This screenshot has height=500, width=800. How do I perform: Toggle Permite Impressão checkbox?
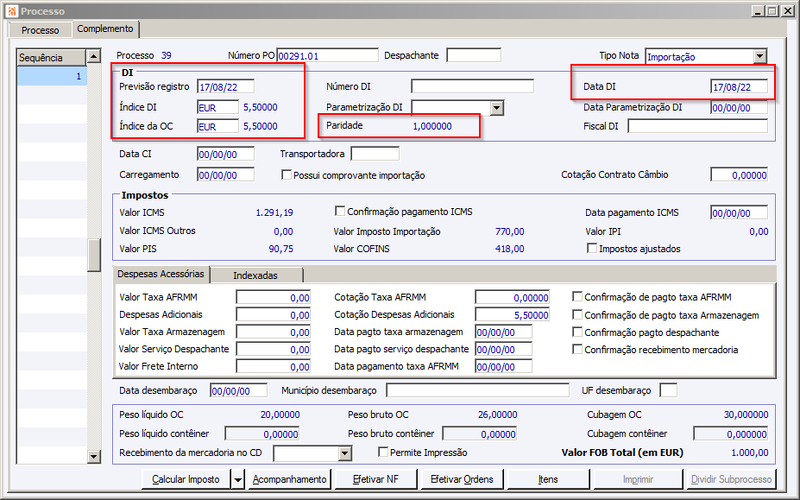pos(383,452)
